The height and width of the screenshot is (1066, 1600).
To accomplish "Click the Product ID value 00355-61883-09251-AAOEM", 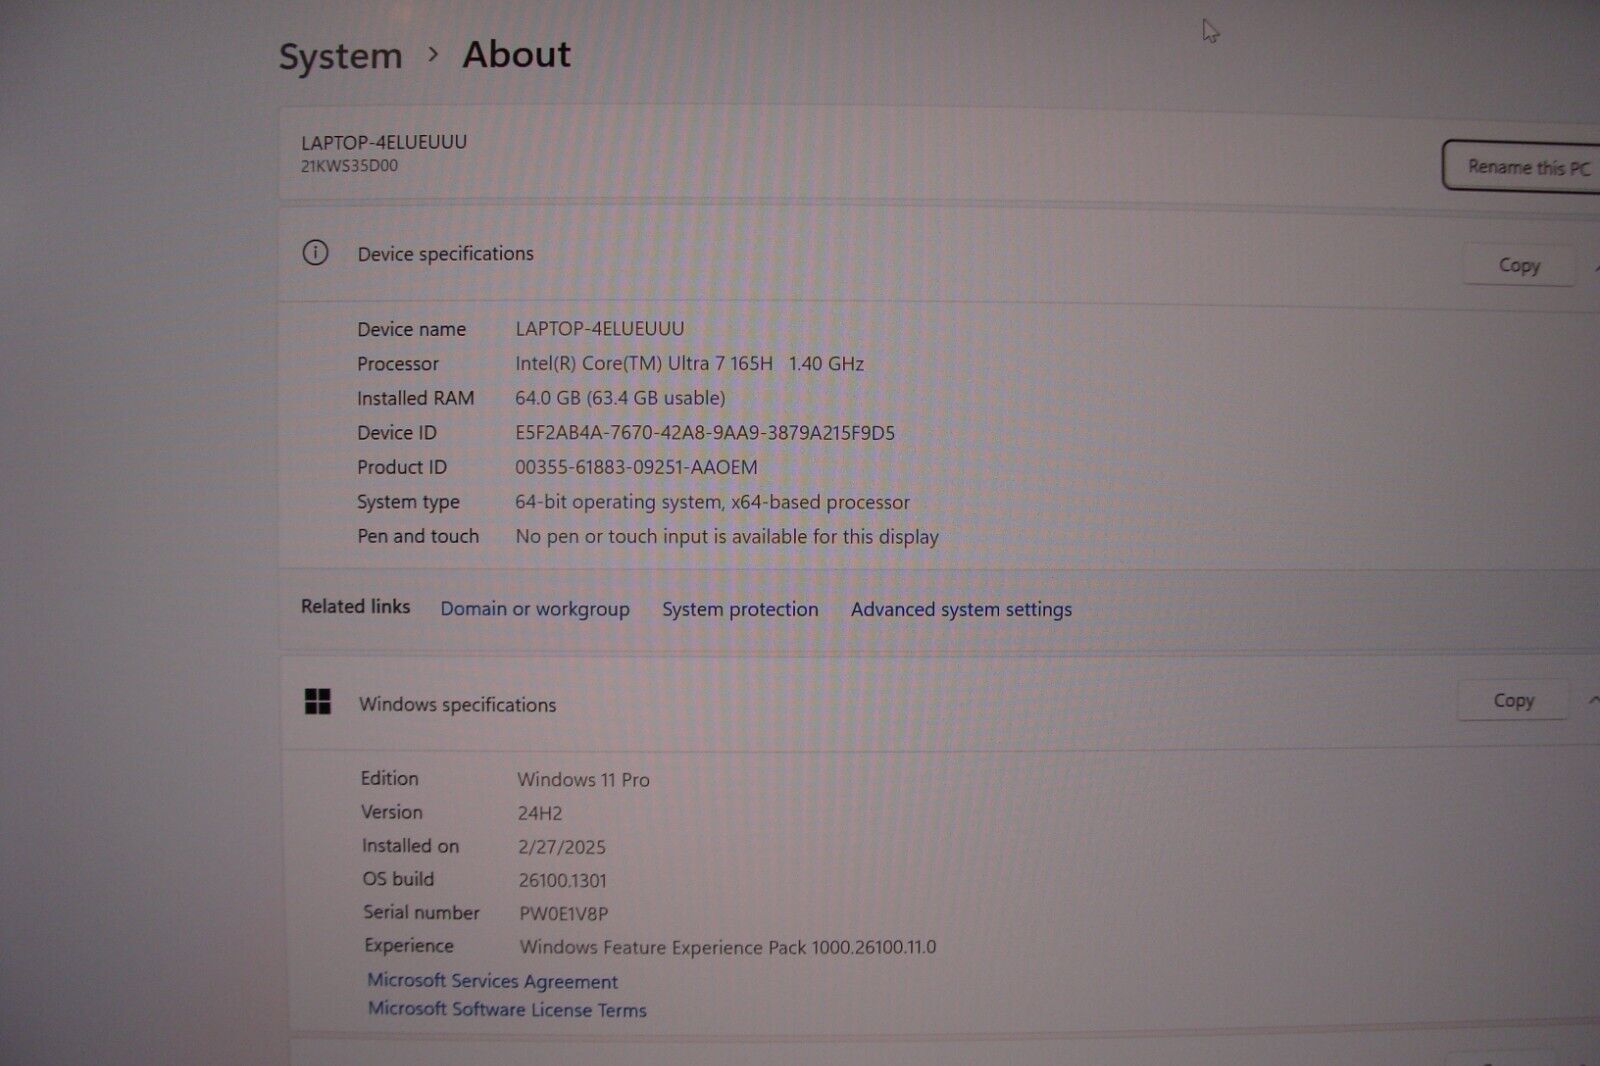I will (636, 467).
